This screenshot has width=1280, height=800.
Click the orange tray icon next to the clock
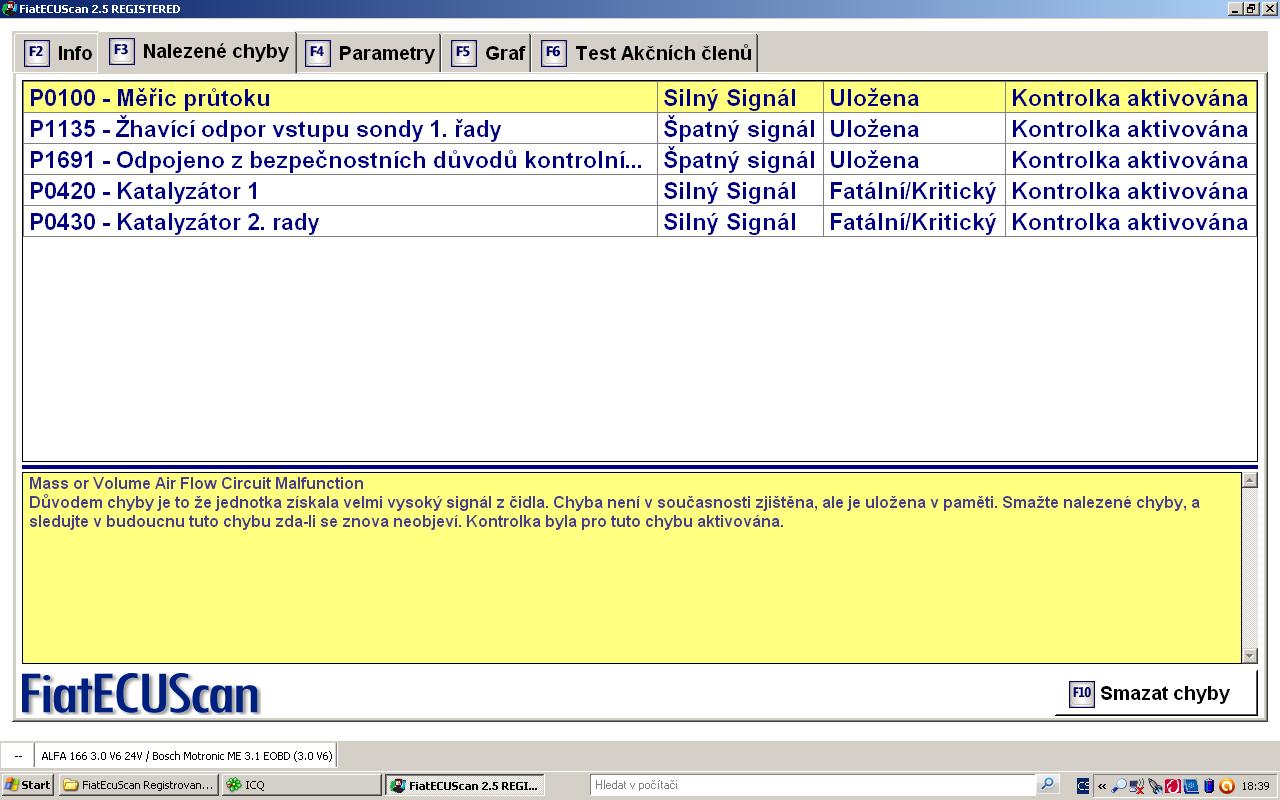point(1227,786)
